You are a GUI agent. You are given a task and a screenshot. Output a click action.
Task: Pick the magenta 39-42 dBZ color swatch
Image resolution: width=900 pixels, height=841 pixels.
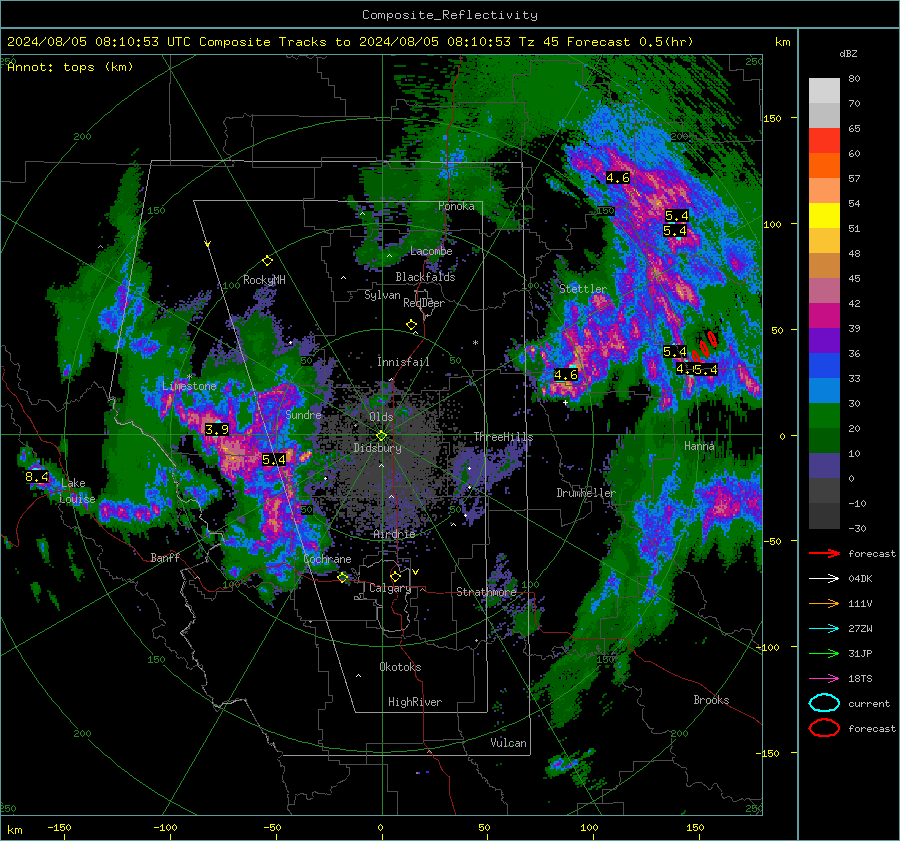click(824, 316)
